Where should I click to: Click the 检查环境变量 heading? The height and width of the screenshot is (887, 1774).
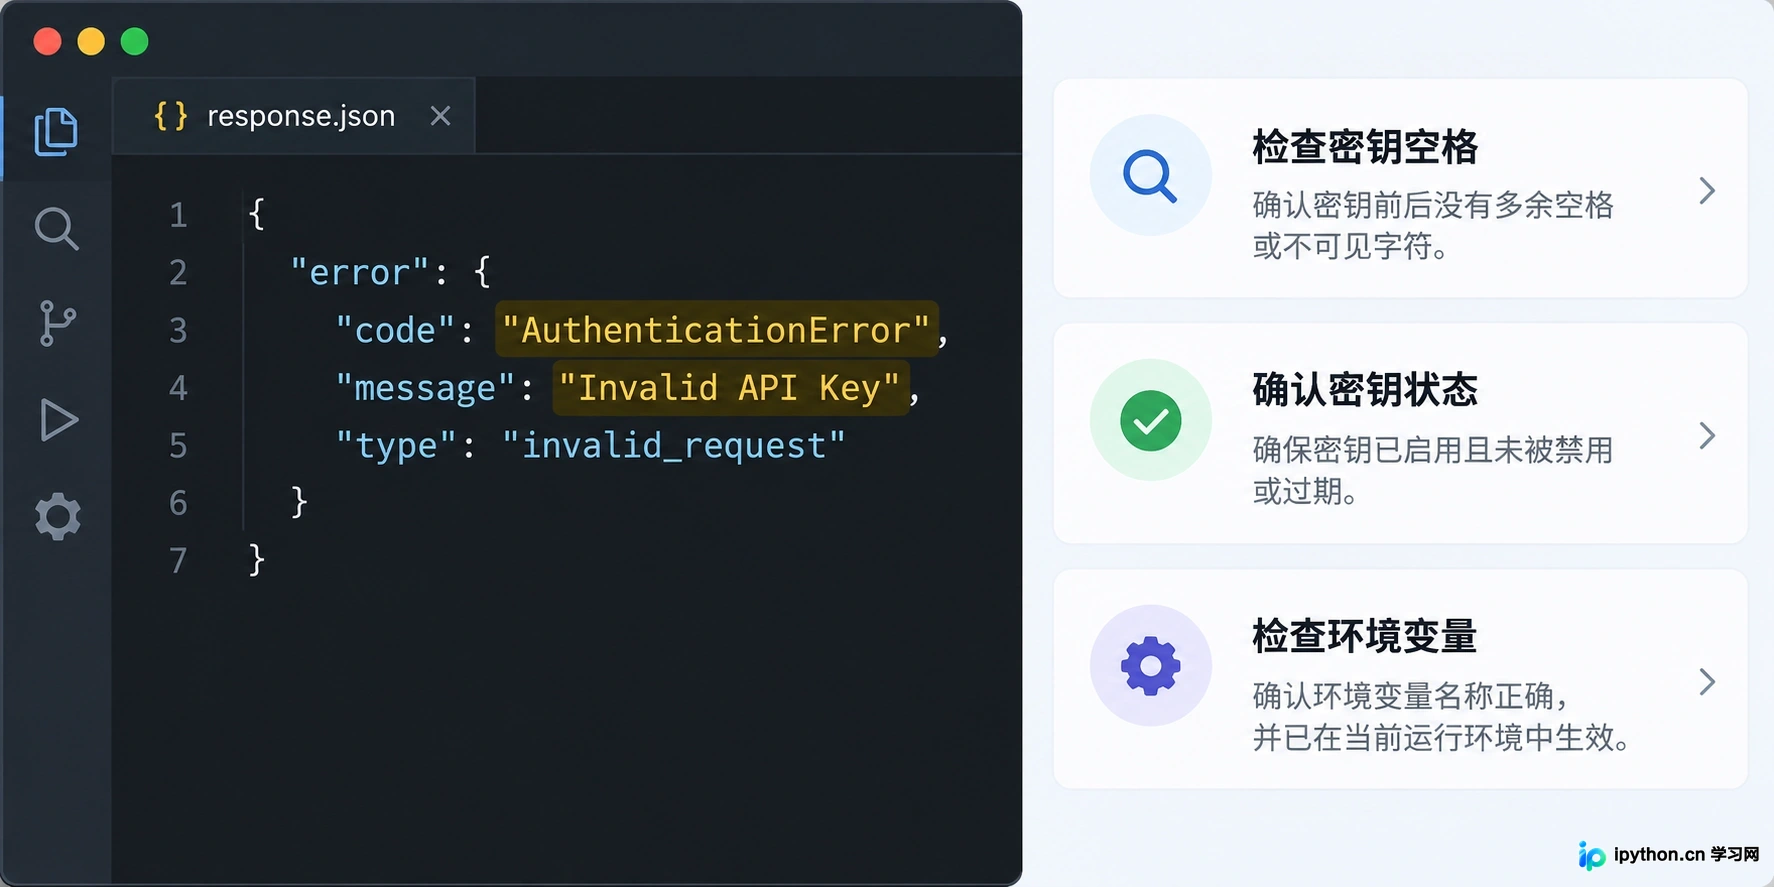[1365, 636]
